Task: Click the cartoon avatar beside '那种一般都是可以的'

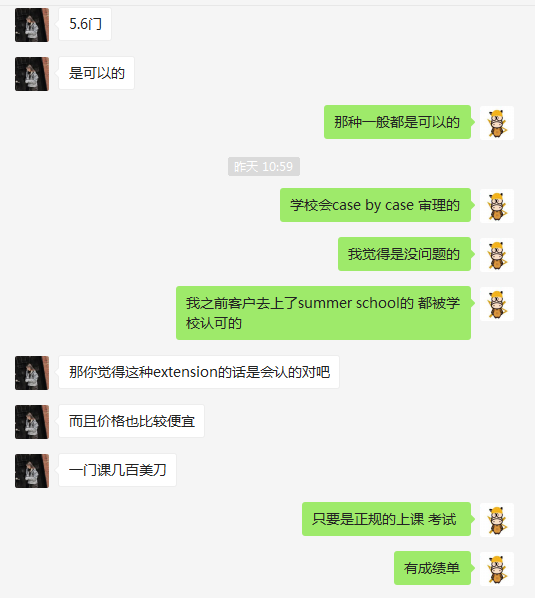Action: pyautogui.click(x=497, y=123)
